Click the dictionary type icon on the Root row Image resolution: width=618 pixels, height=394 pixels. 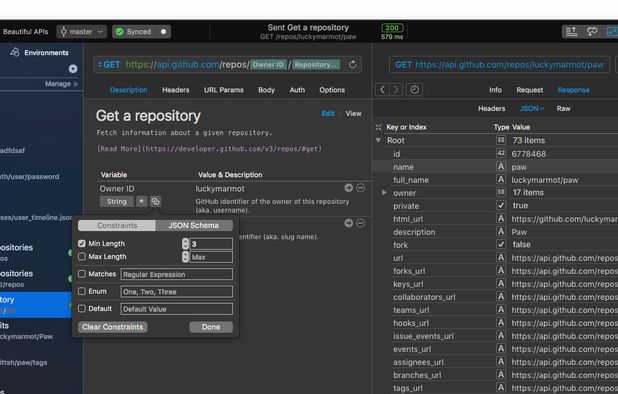pos(501,140)
